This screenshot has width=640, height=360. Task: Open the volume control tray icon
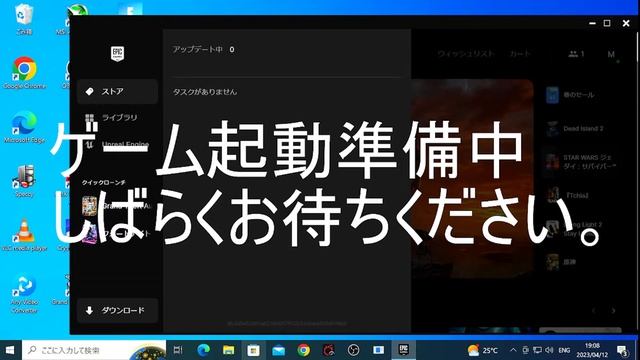tap(549, 350)
